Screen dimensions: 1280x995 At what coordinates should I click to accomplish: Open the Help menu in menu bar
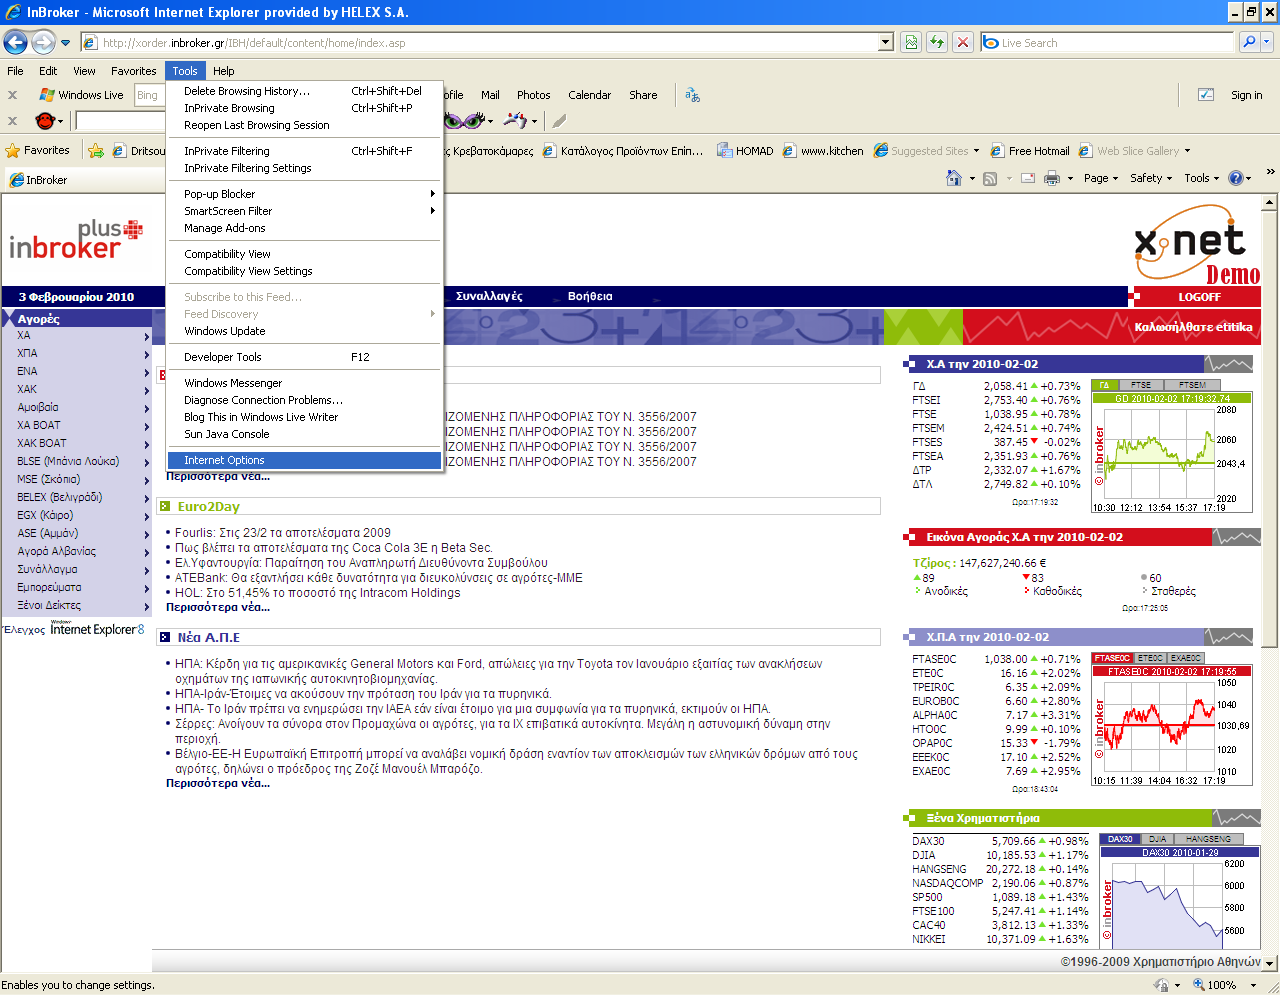(224, 71)
